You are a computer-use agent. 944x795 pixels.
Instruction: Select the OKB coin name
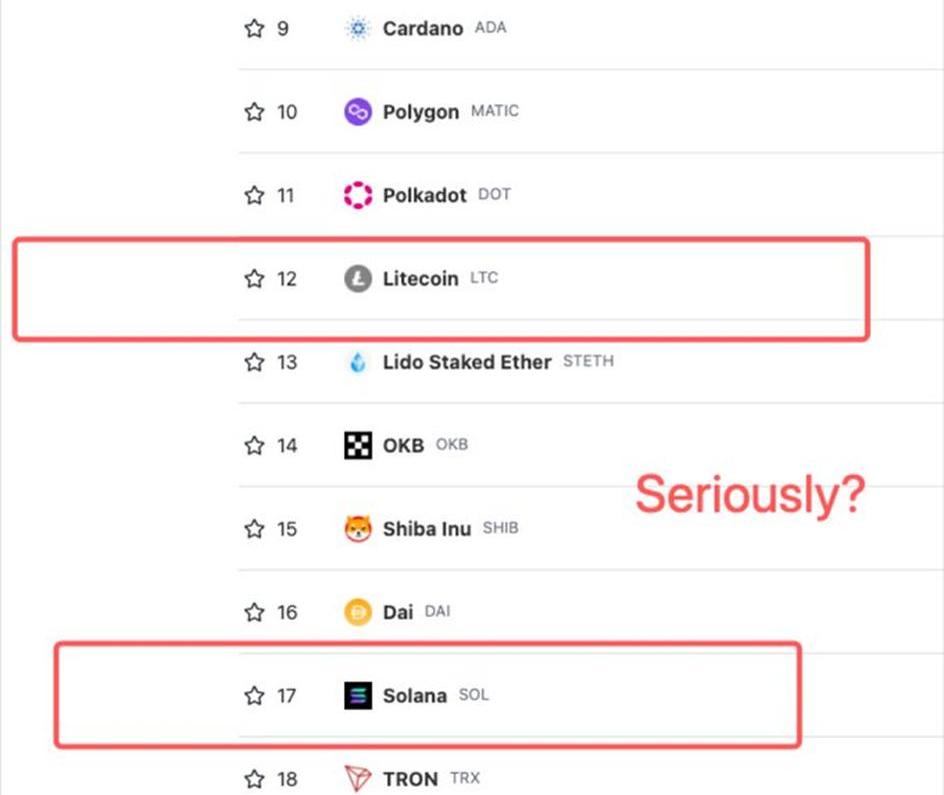tap(403, 445)
